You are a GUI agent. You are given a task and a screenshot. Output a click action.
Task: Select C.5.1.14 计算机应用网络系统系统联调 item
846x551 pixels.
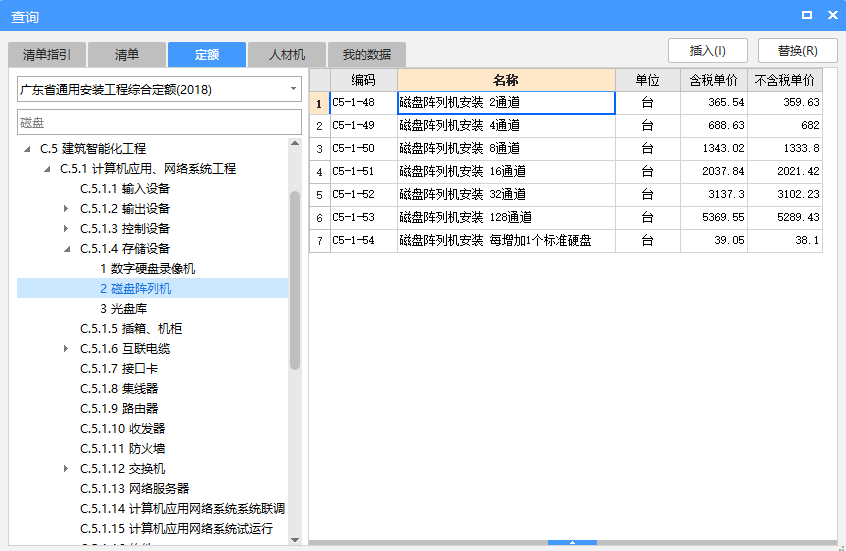tap(182, 508)
